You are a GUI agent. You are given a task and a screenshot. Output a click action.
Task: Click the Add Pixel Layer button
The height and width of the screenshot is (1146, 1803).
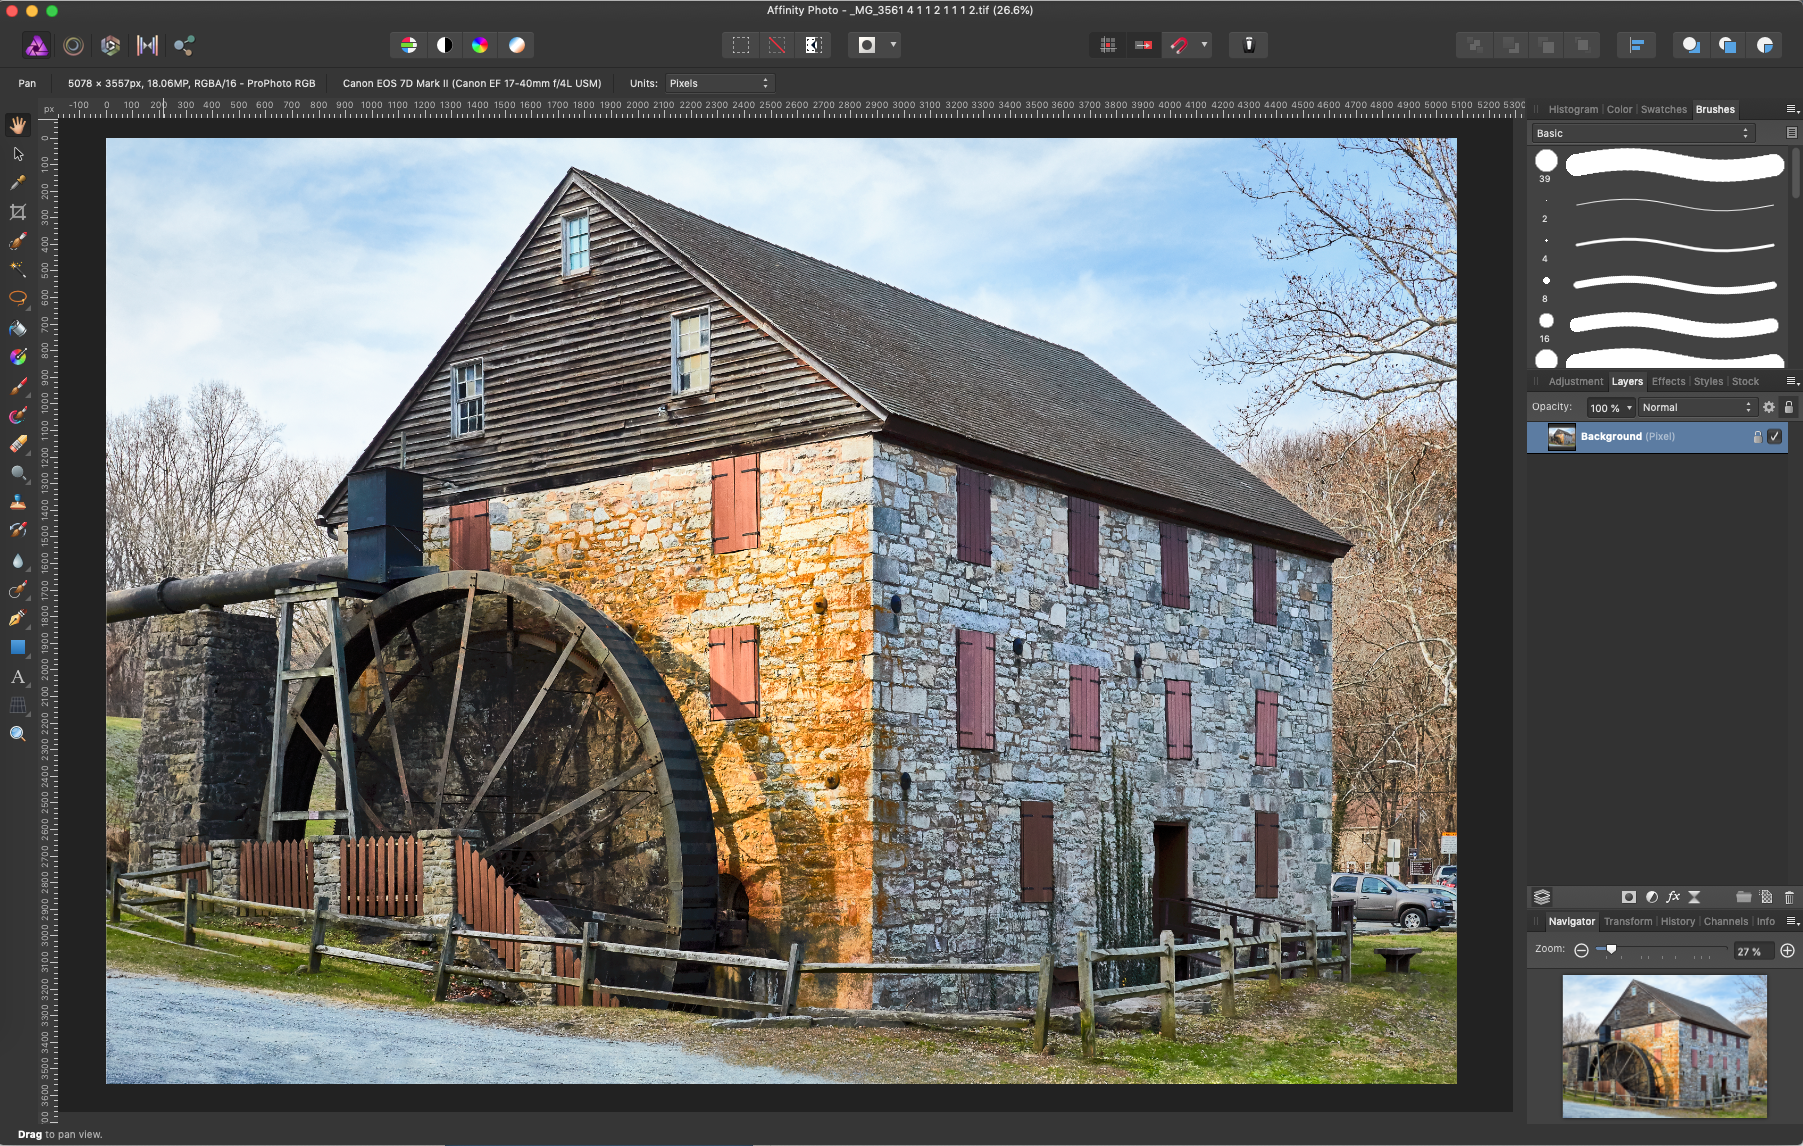pyautogui.click(x=1766, y=897)
